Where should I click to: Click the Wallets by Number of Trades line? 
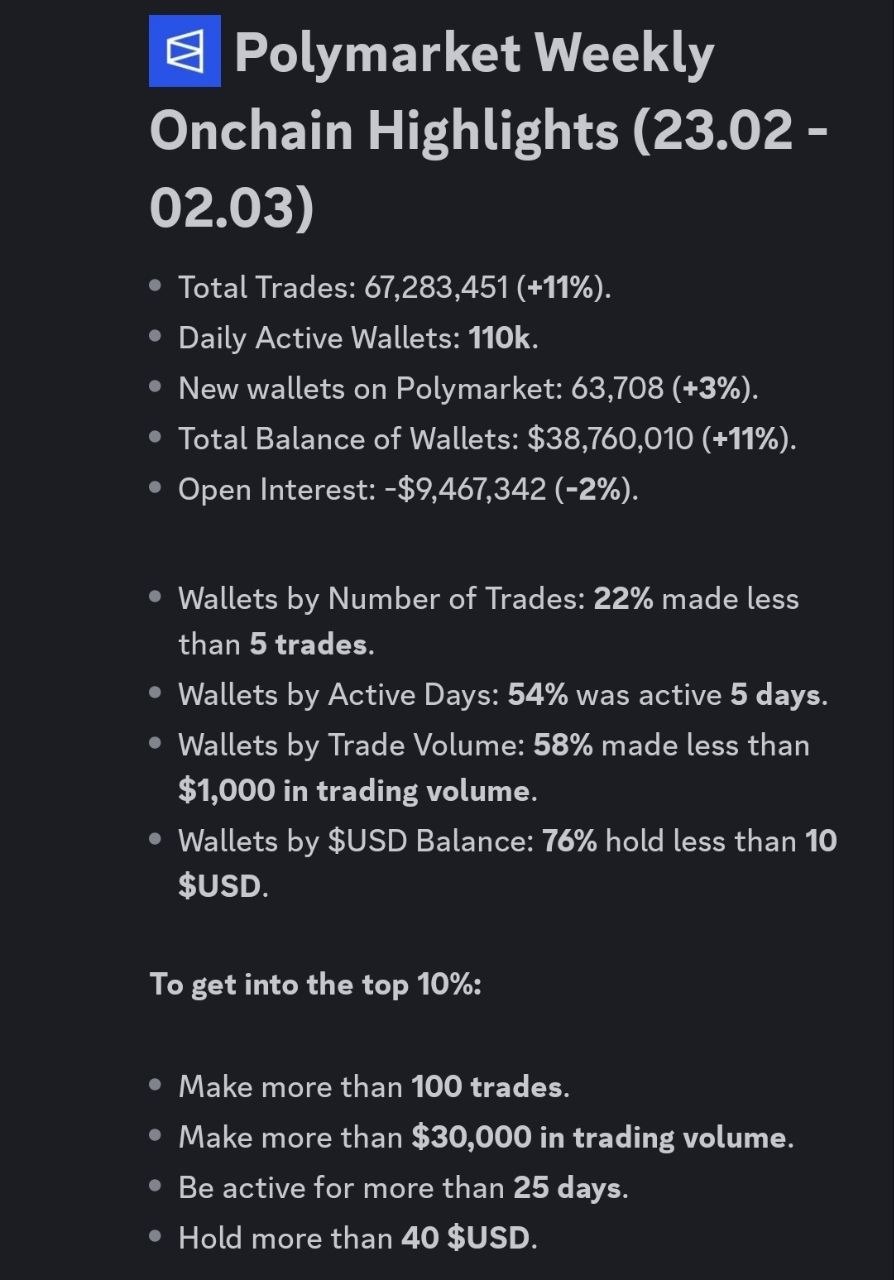click(488, 621)
